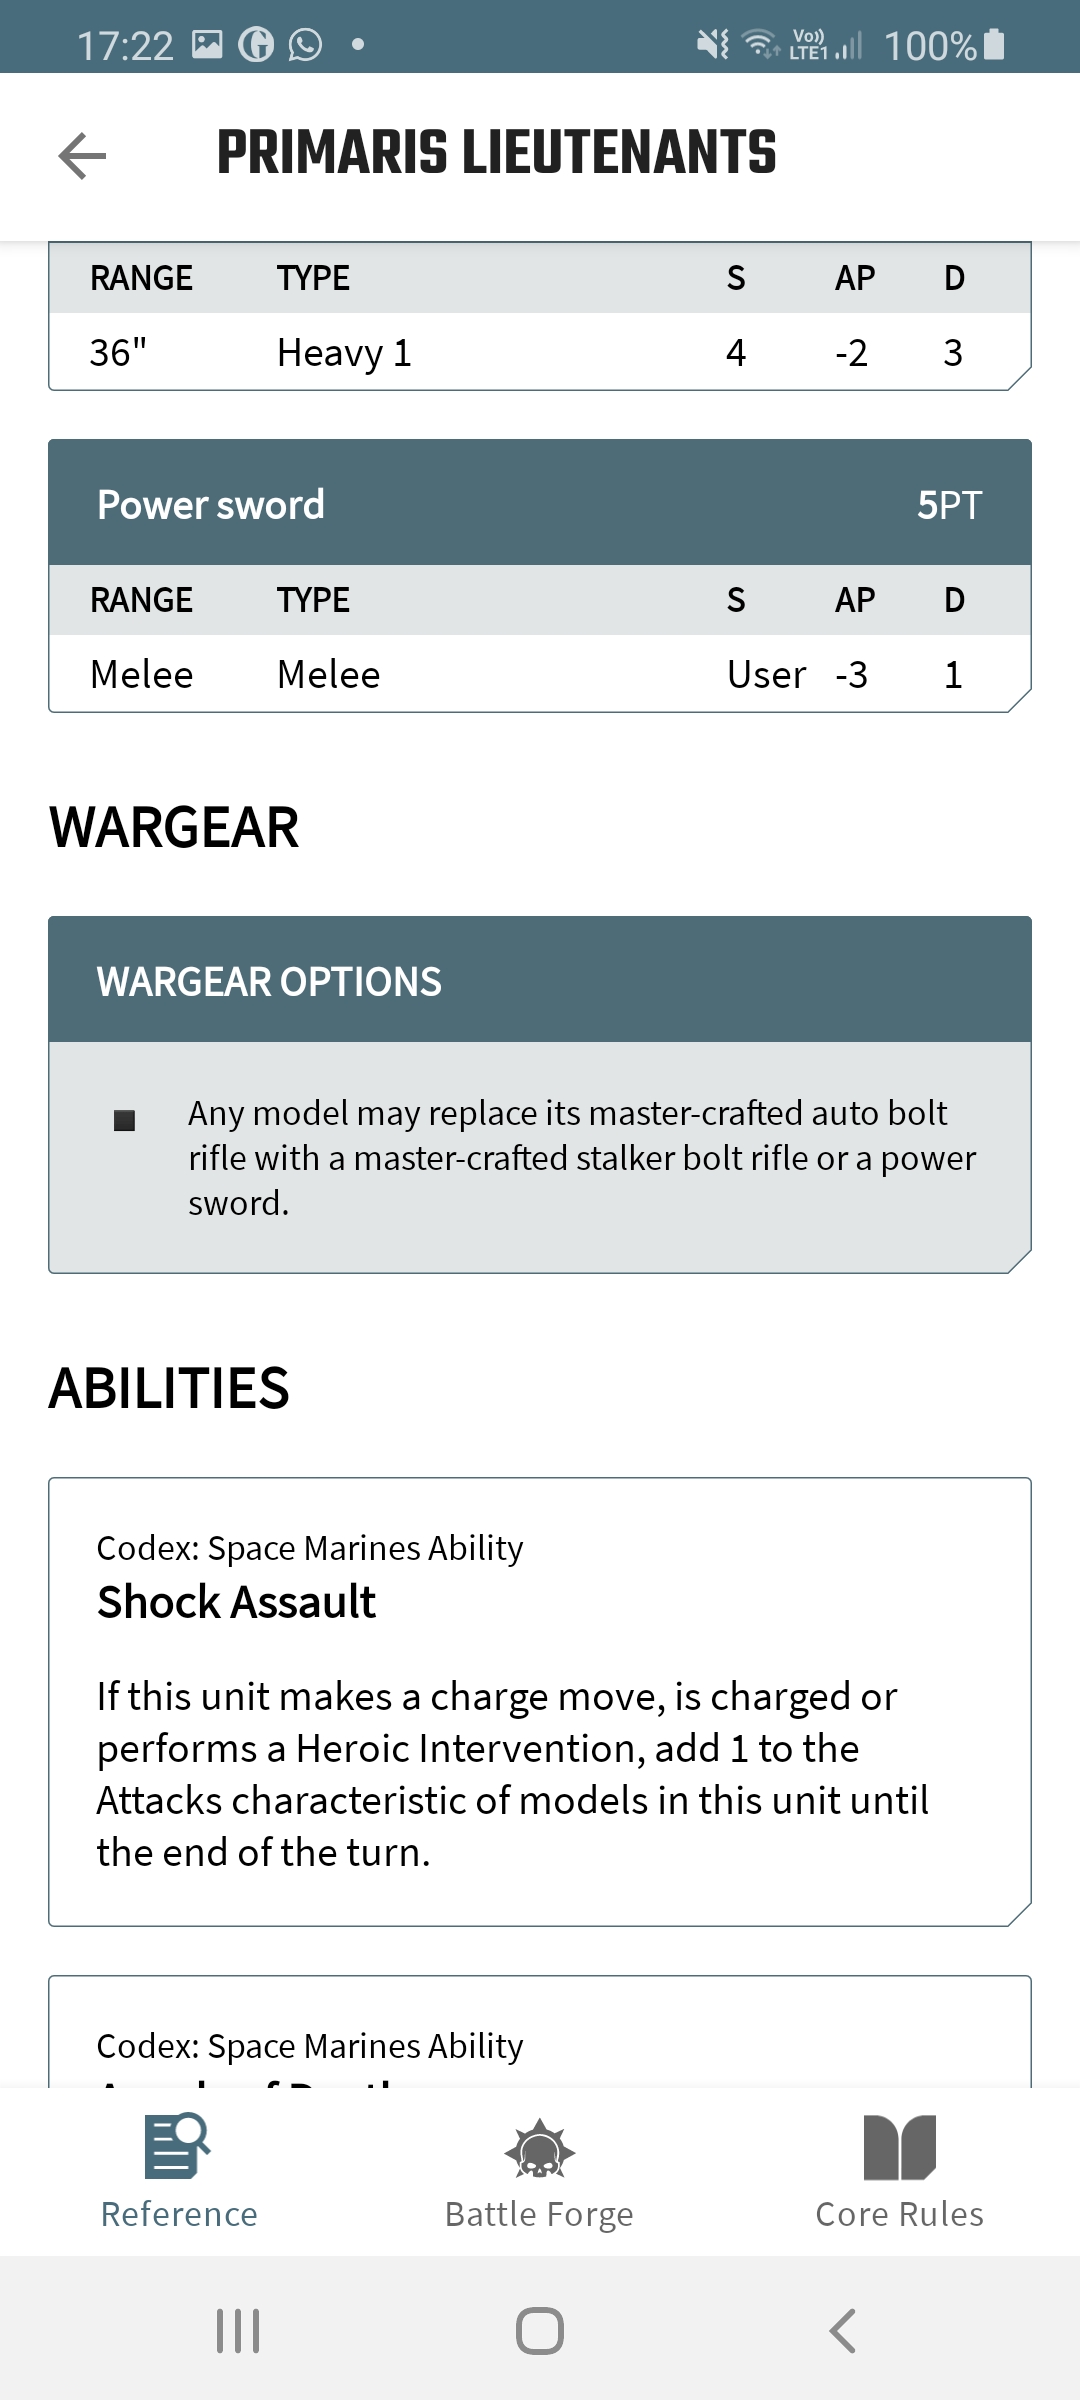This screenshot has height=2400, width=1080.
Task: Tap the Primaris Lieutenants page title
Action: (496, 153)
